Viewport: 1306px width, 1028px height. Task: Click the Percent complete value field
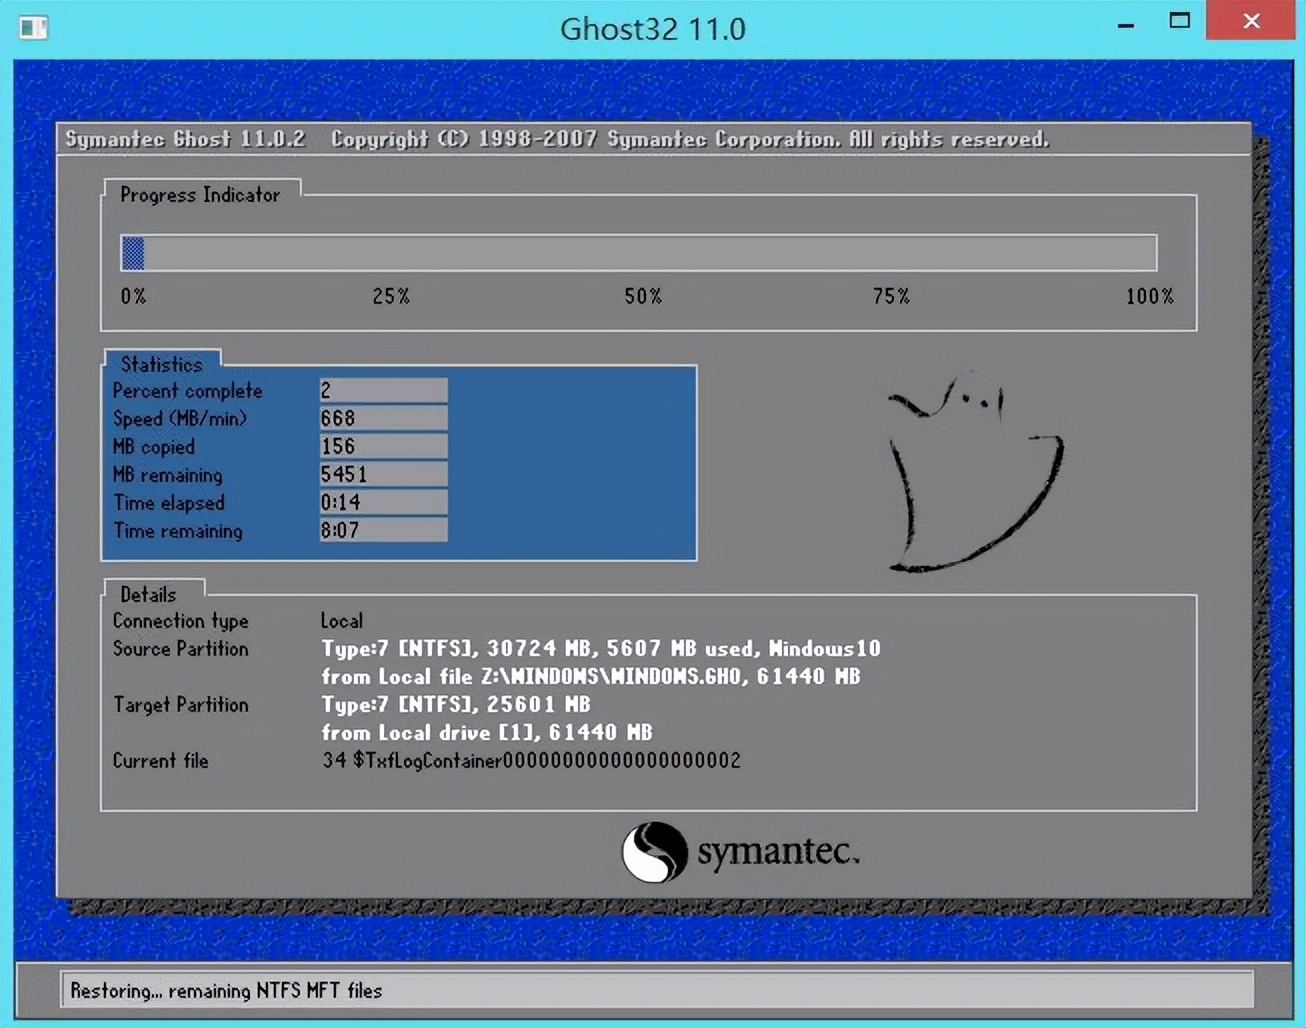[383, 390]
